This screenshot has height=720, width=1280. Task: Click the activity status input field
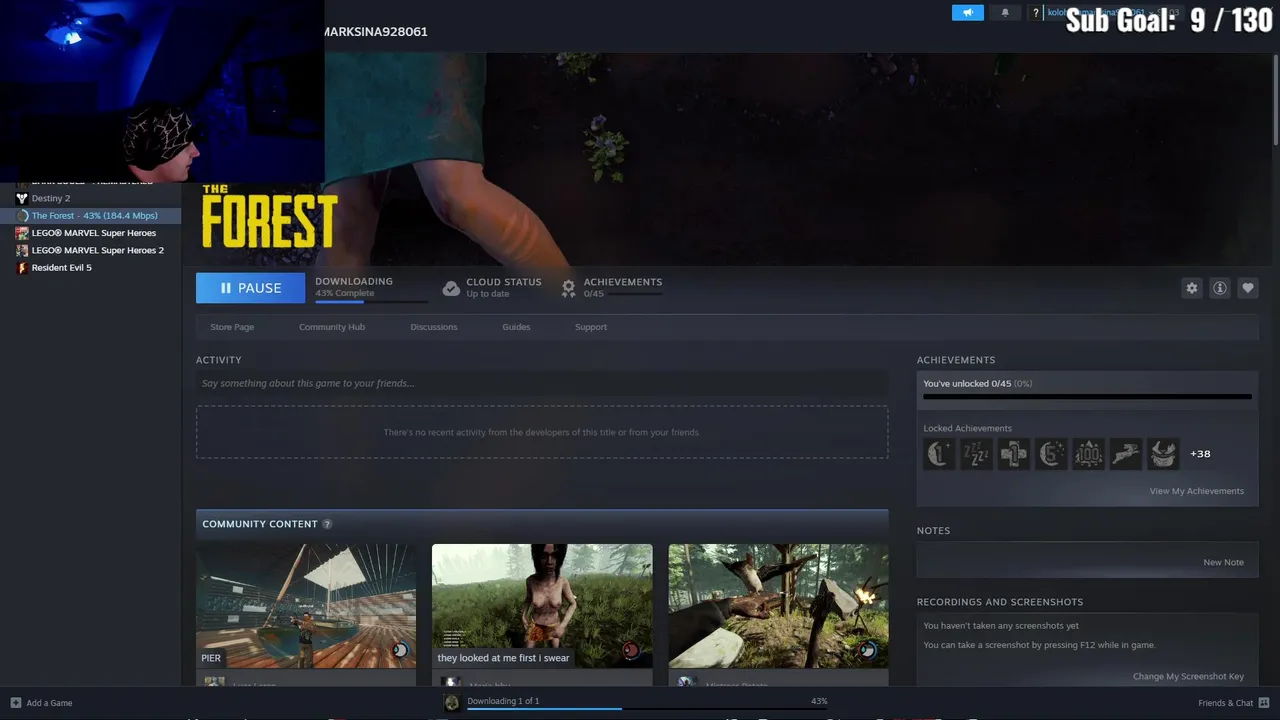542,383
